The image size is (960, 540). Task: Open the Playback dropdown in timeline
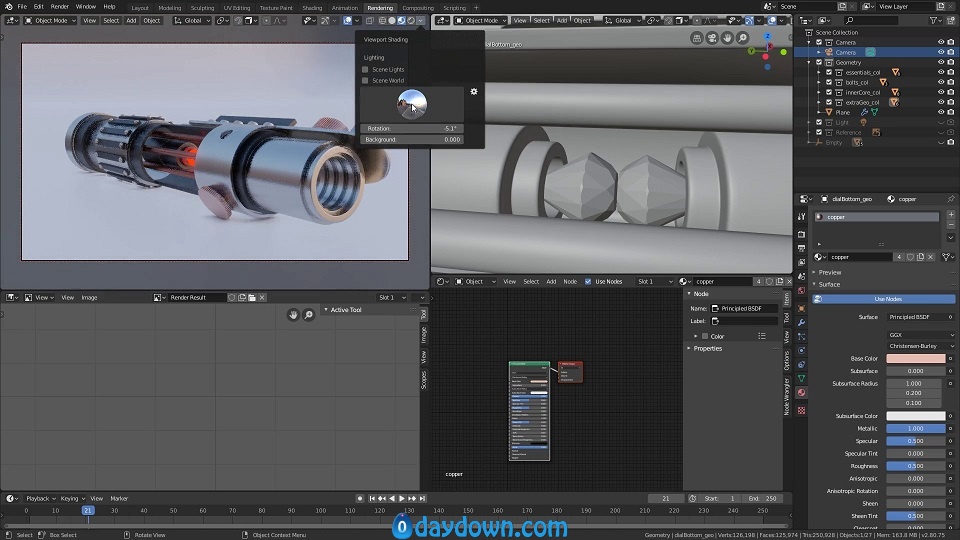(37, 498)
